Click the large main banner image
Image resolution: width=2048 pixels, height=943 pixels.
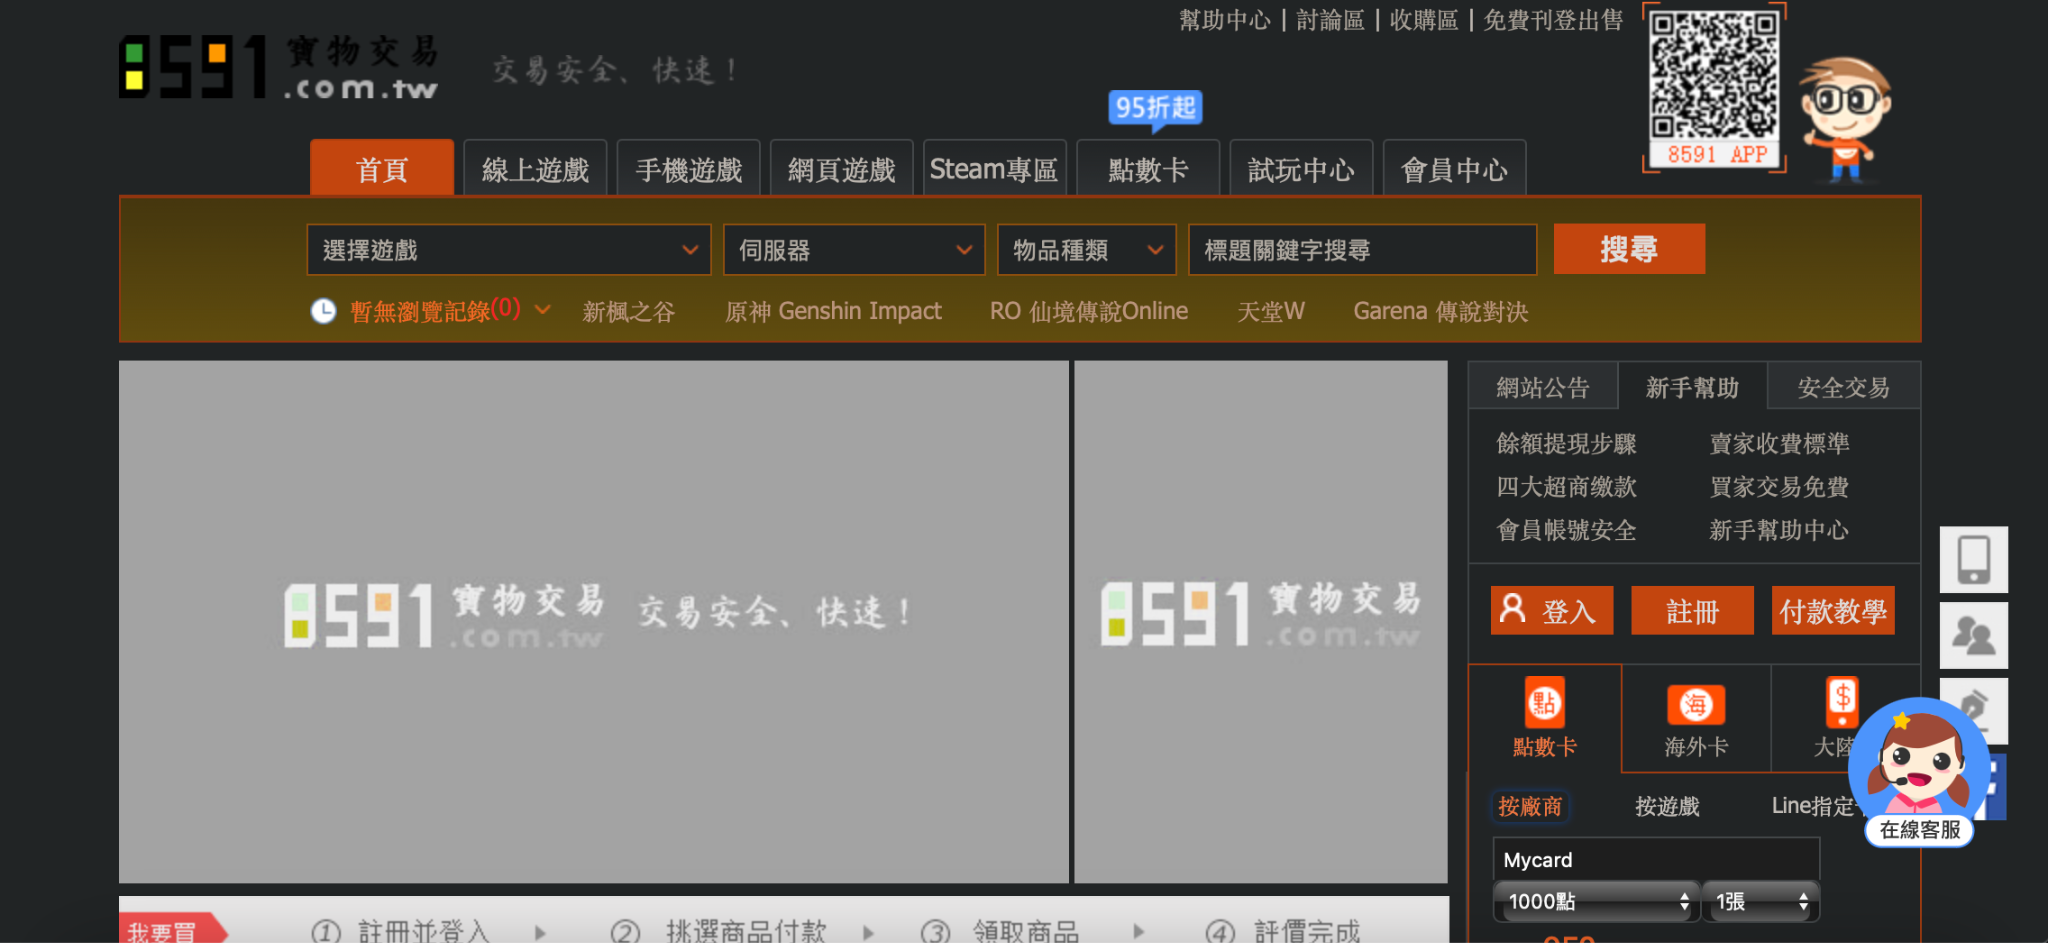click(x=594, y=621)
